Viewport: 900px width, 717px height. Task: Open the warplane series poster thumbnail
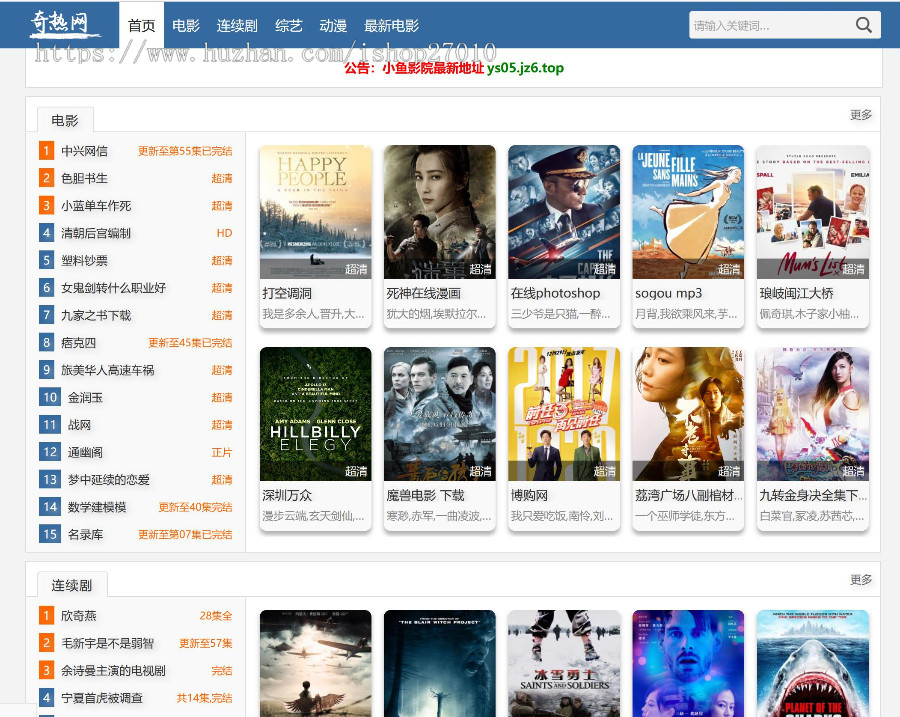tap(315, 663)
